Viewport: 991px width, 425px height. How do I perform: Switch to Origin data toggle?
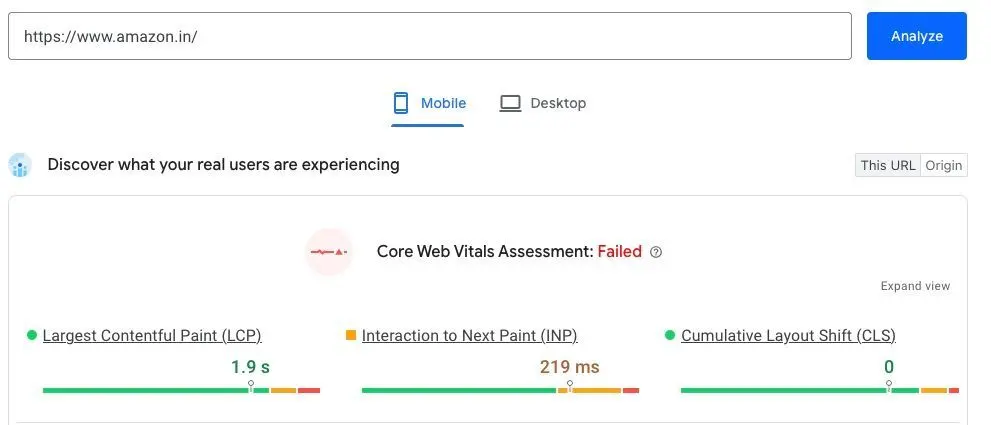[944, 165]
